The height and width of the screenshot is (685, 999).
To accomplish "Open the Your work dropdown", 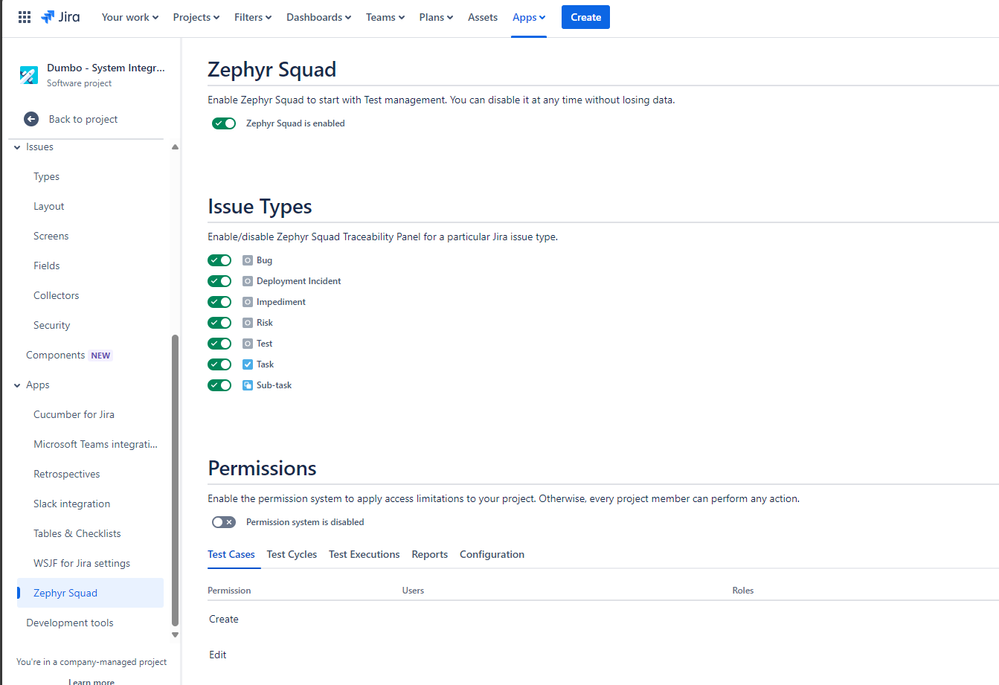I will [130, 17].
